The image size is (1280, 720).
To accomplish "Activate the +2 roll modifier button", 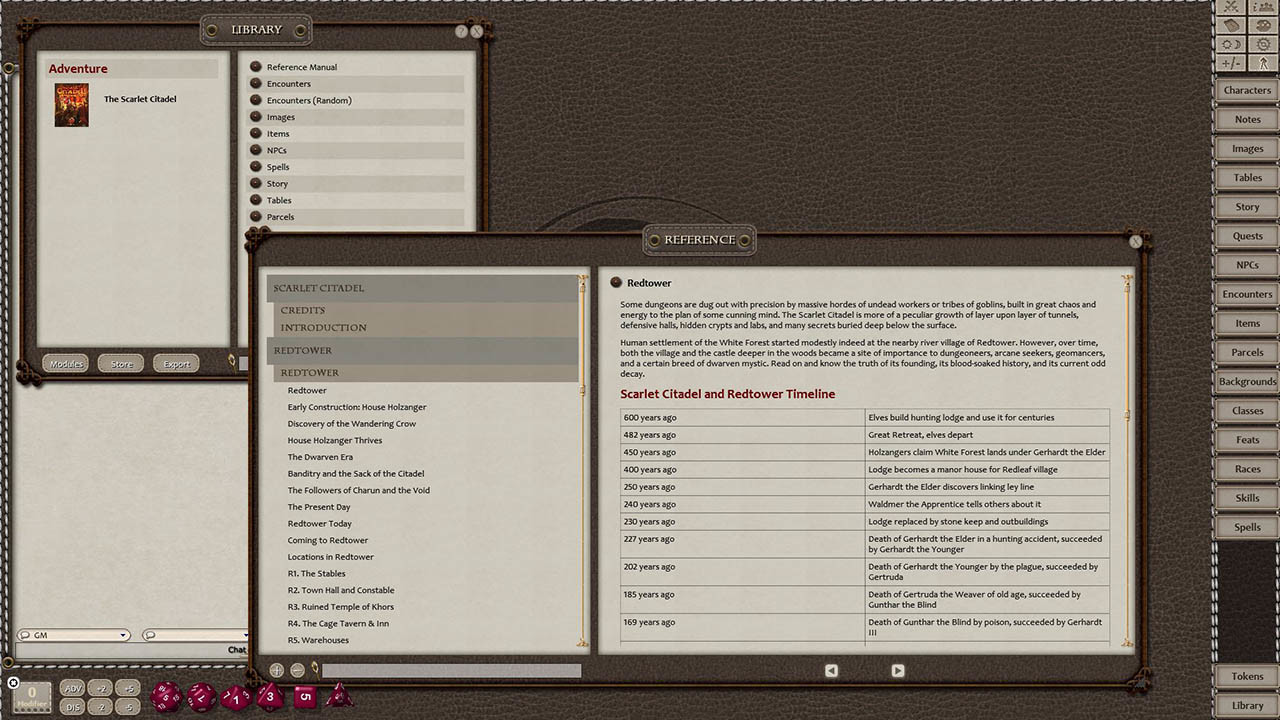I will (100, 687).
